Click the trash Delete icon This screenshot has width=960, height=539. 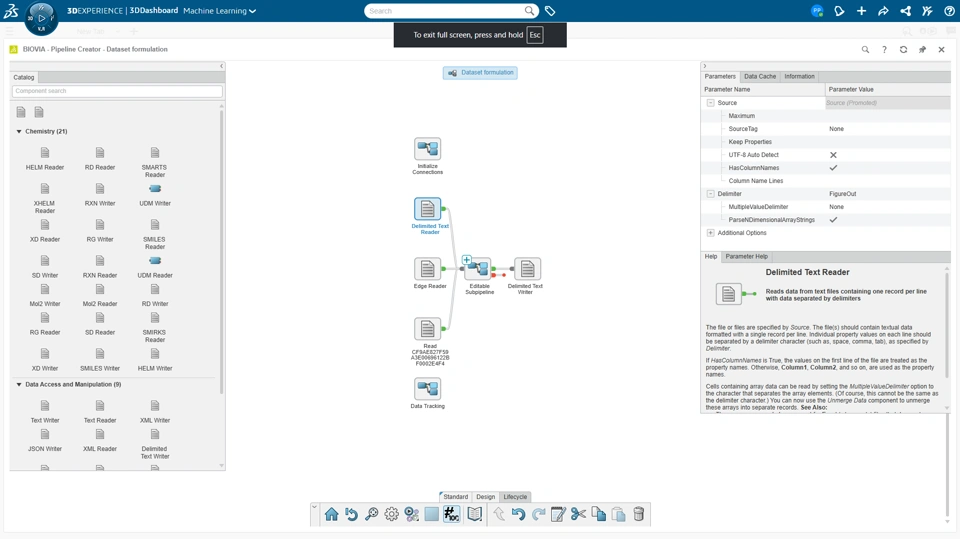[x=639, y=514]
